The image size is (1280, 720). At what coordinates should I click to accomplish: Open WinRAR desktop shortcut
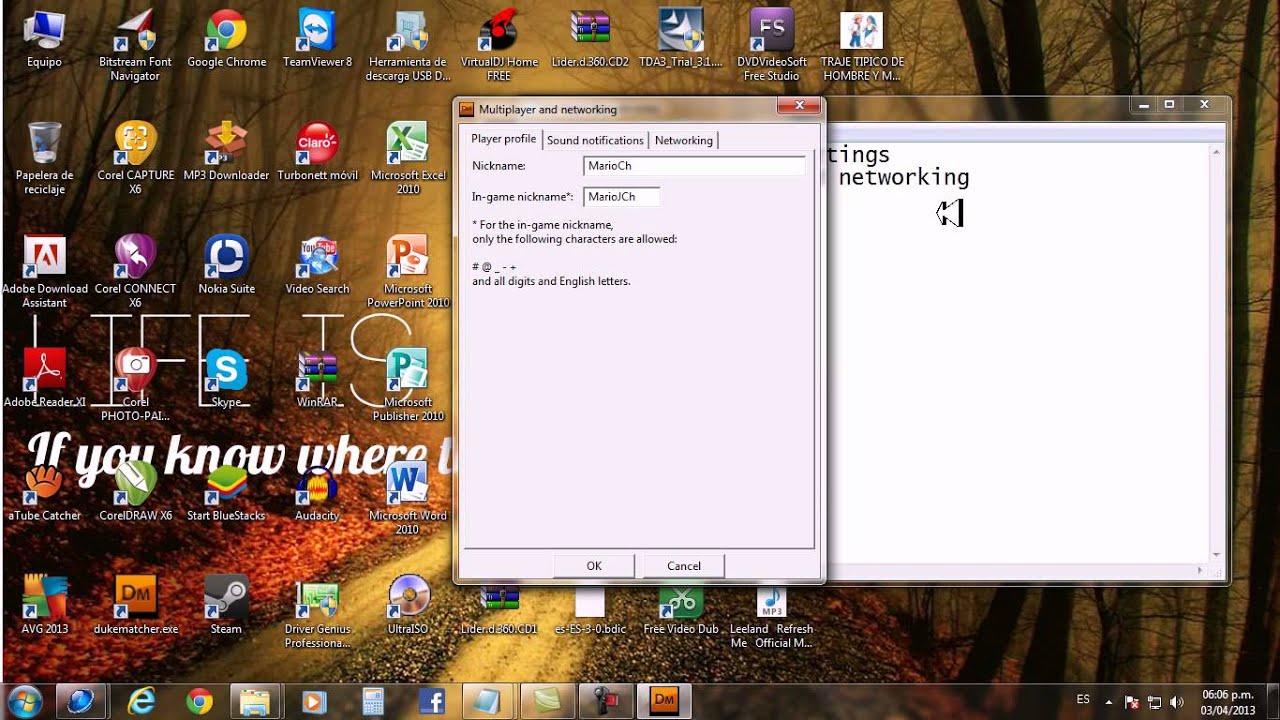pos(317,378)
